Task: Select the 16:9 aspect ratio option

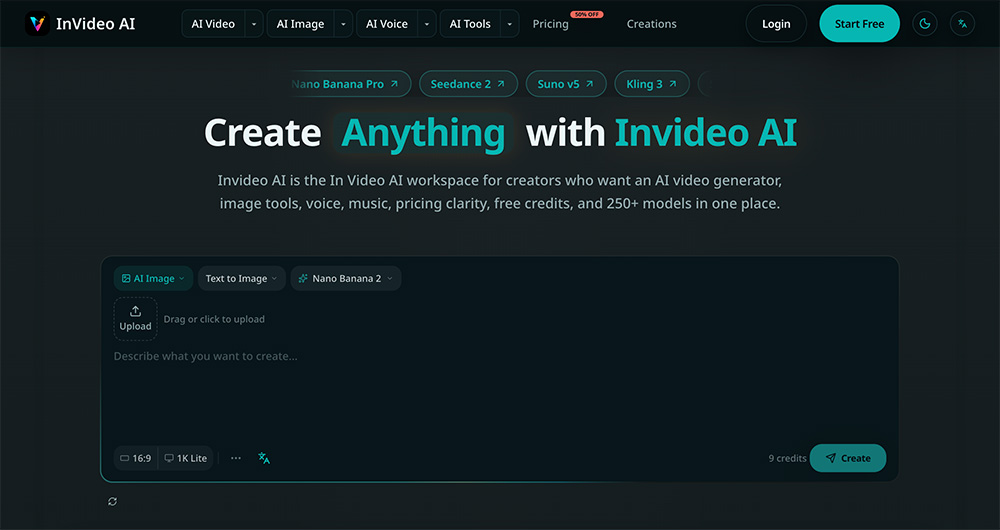Action: point(136,458)
